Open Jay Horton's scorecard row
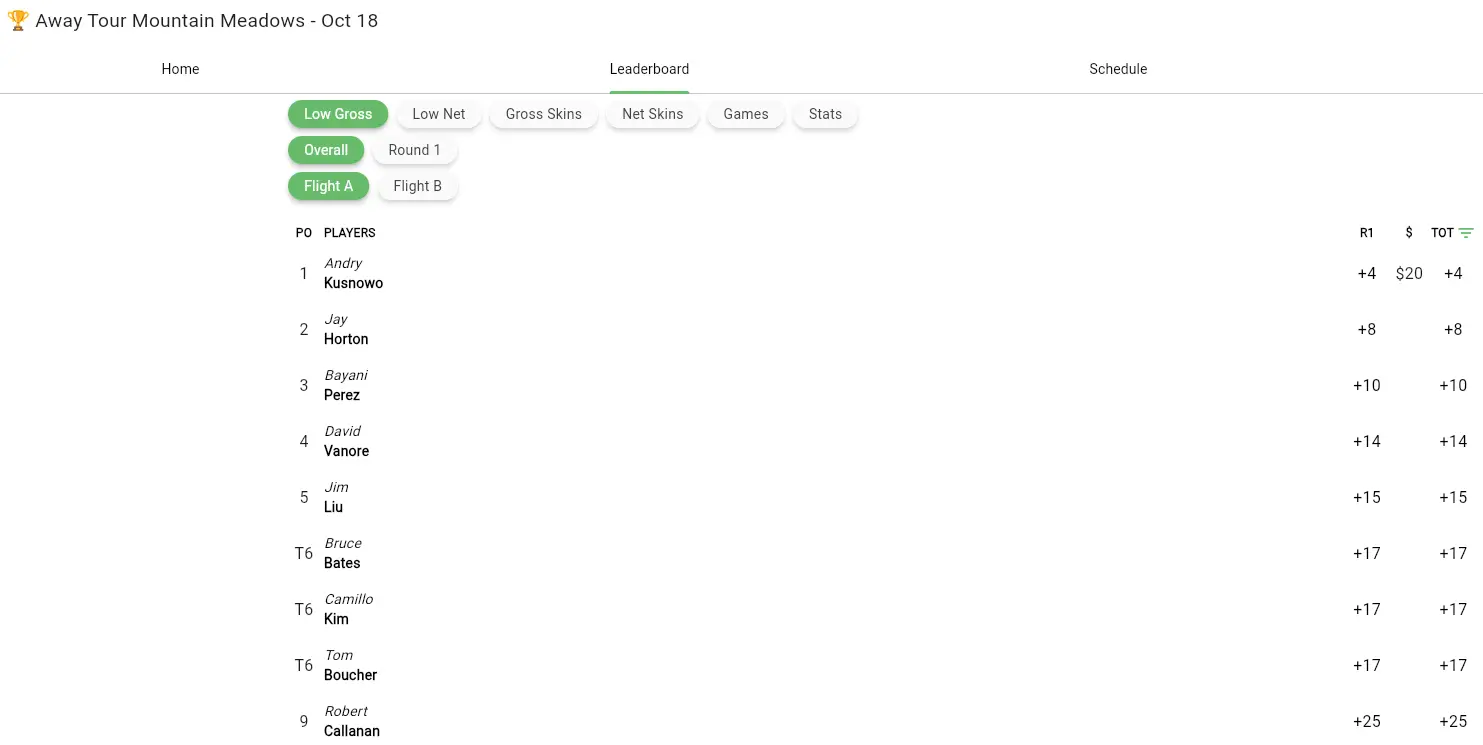The width and height of the screenshot is (1483, 745). 346,330
